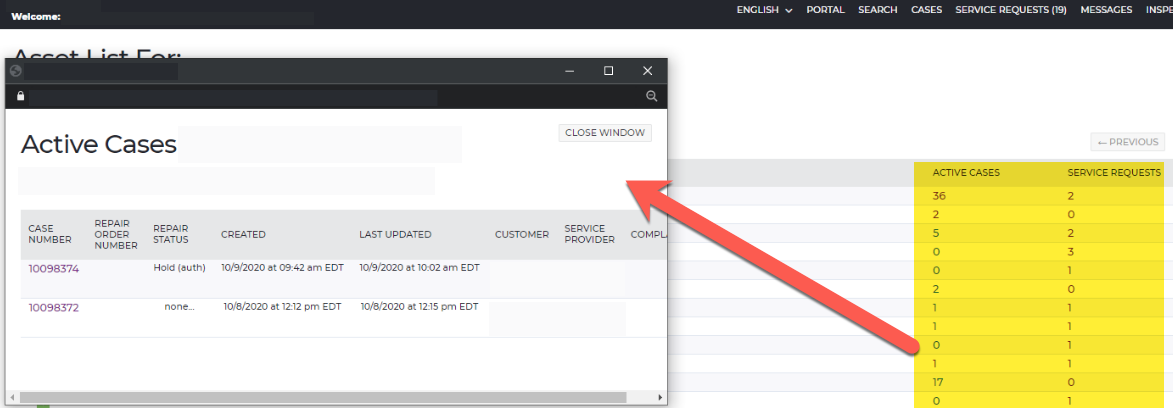The image size is (1173, 408).
Task: Minimize the Active Cases popup window
Action: 570,70
